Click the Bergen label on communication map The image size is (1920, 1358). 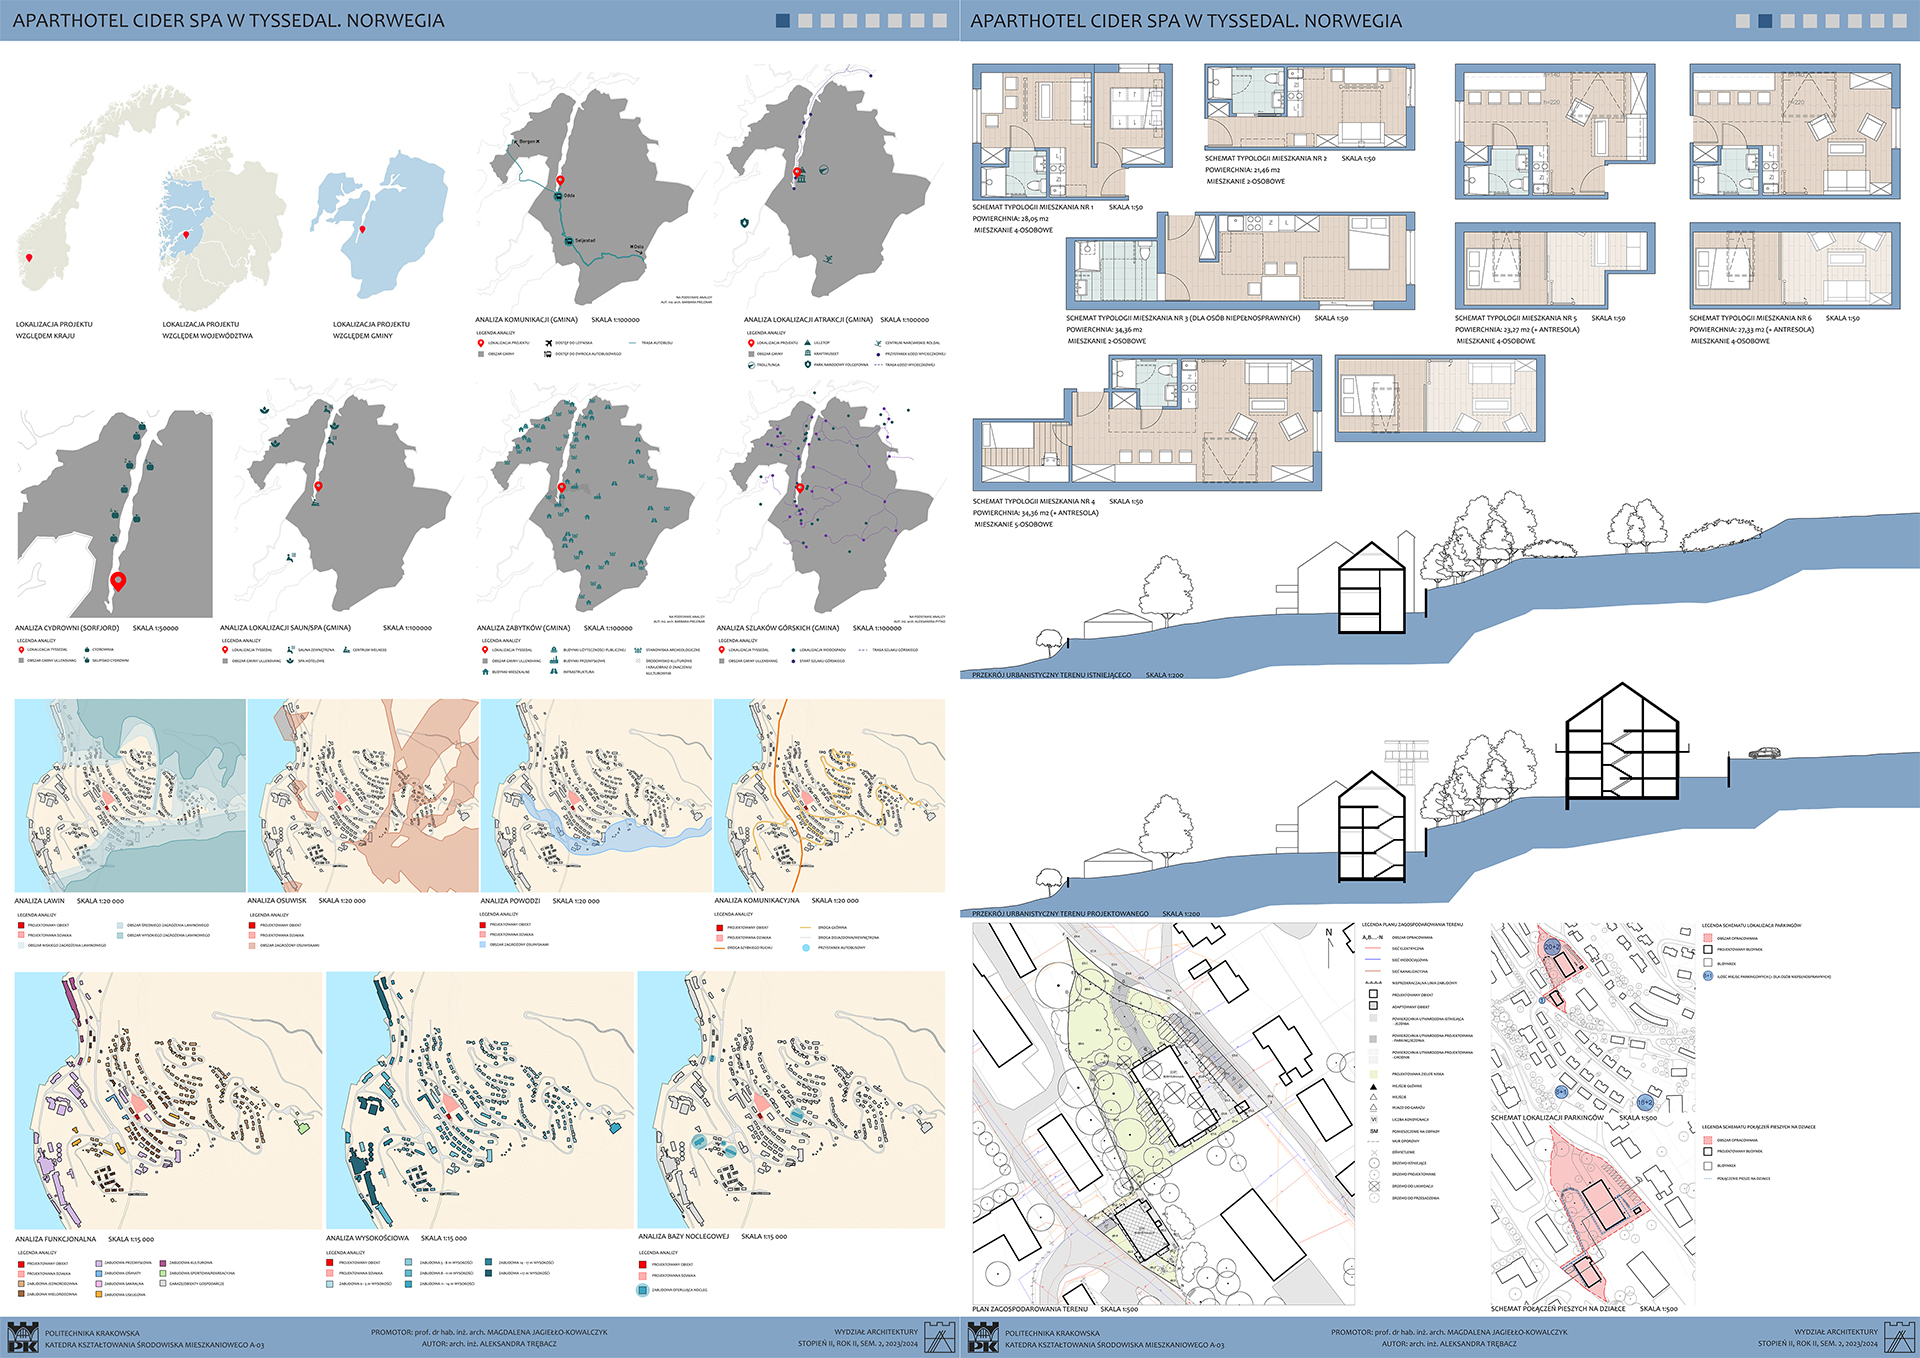[x=527, y=142]
